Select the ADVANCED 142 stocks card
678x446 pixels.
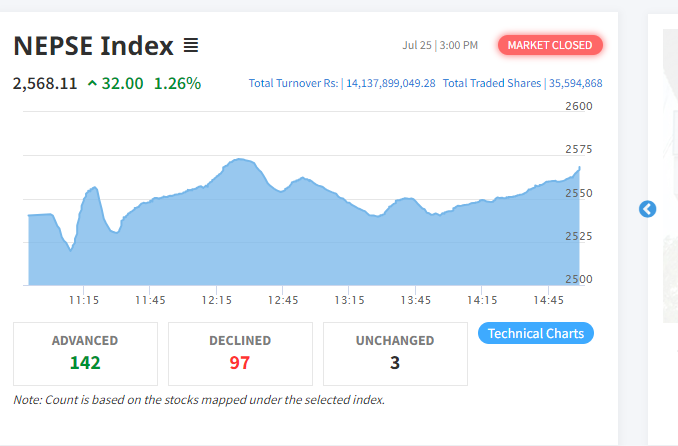click(85, 353)
